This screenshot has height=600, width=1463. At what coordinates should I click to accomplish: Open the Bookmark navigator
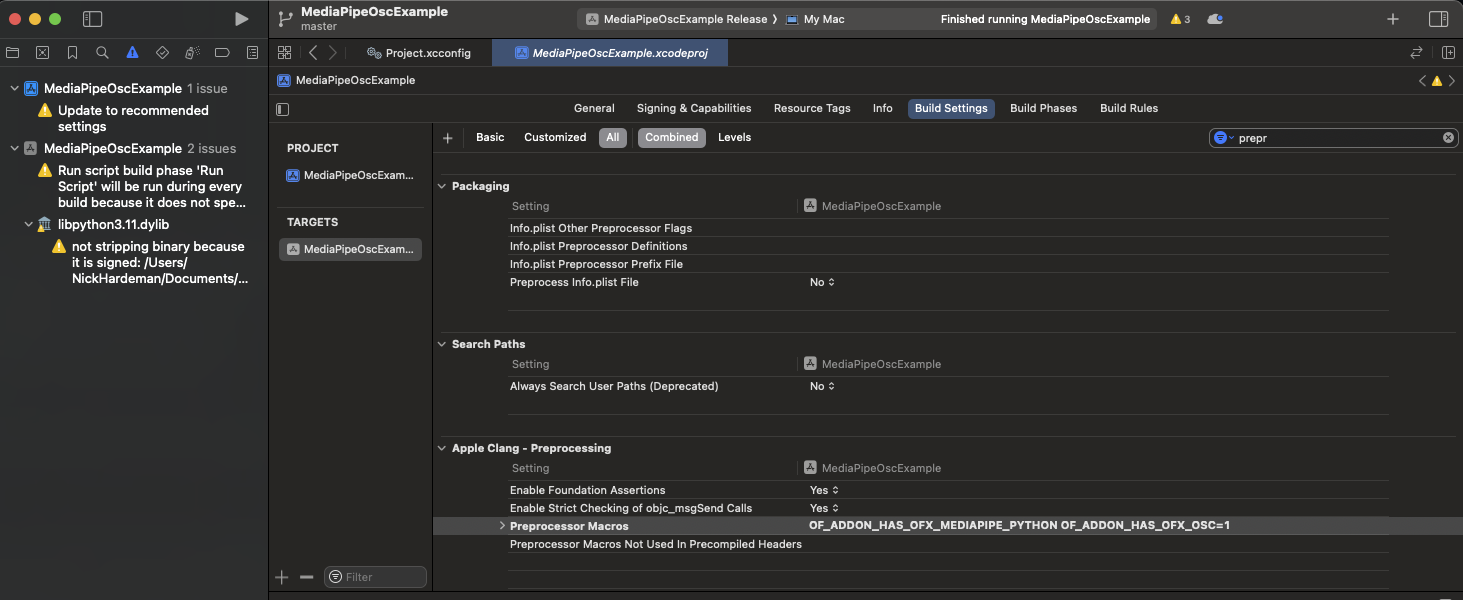click(x=73, y=53)
